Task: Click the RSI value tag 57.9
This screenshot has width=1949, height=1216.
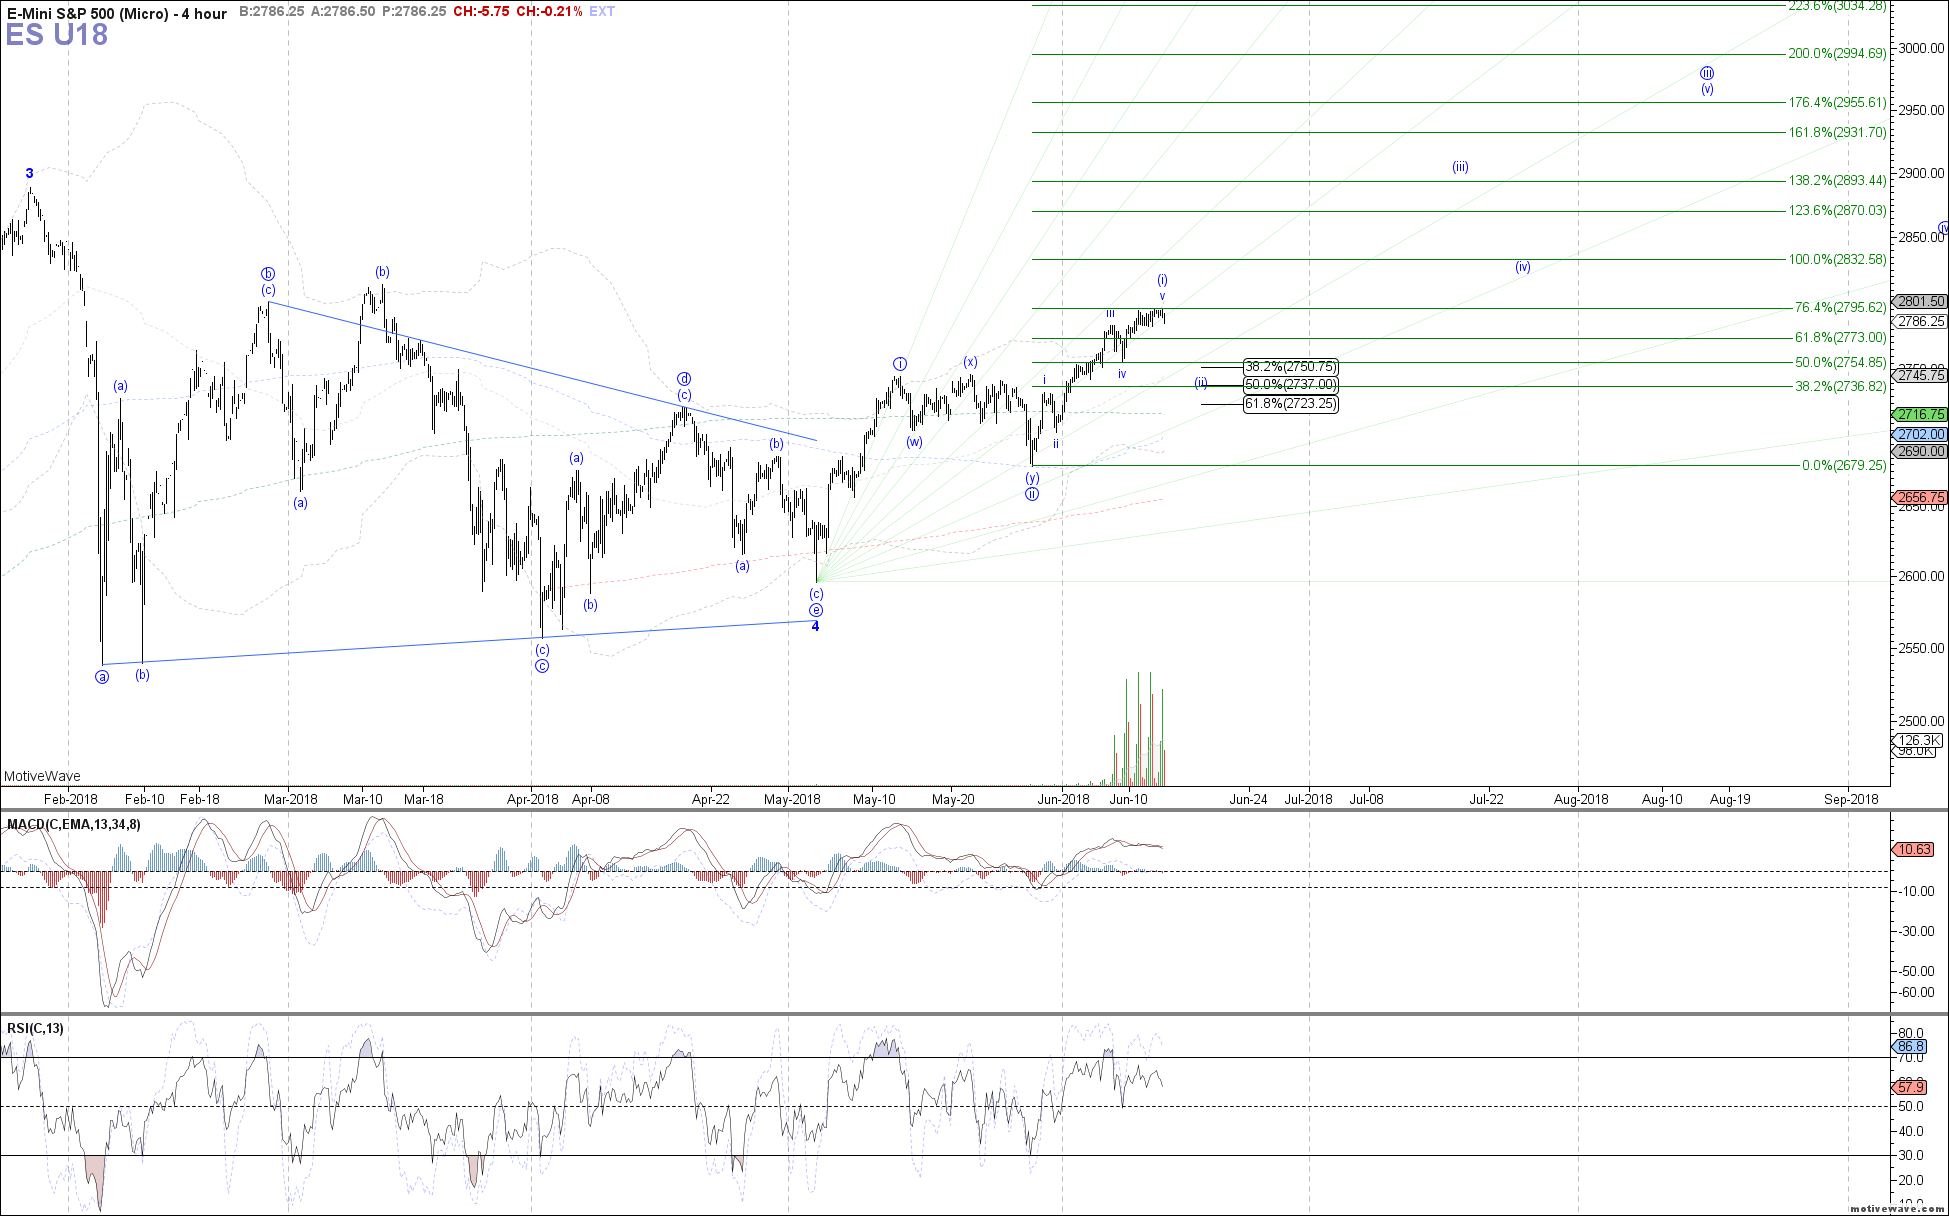Action: pyautogui.click(x=1910, y=1087)
